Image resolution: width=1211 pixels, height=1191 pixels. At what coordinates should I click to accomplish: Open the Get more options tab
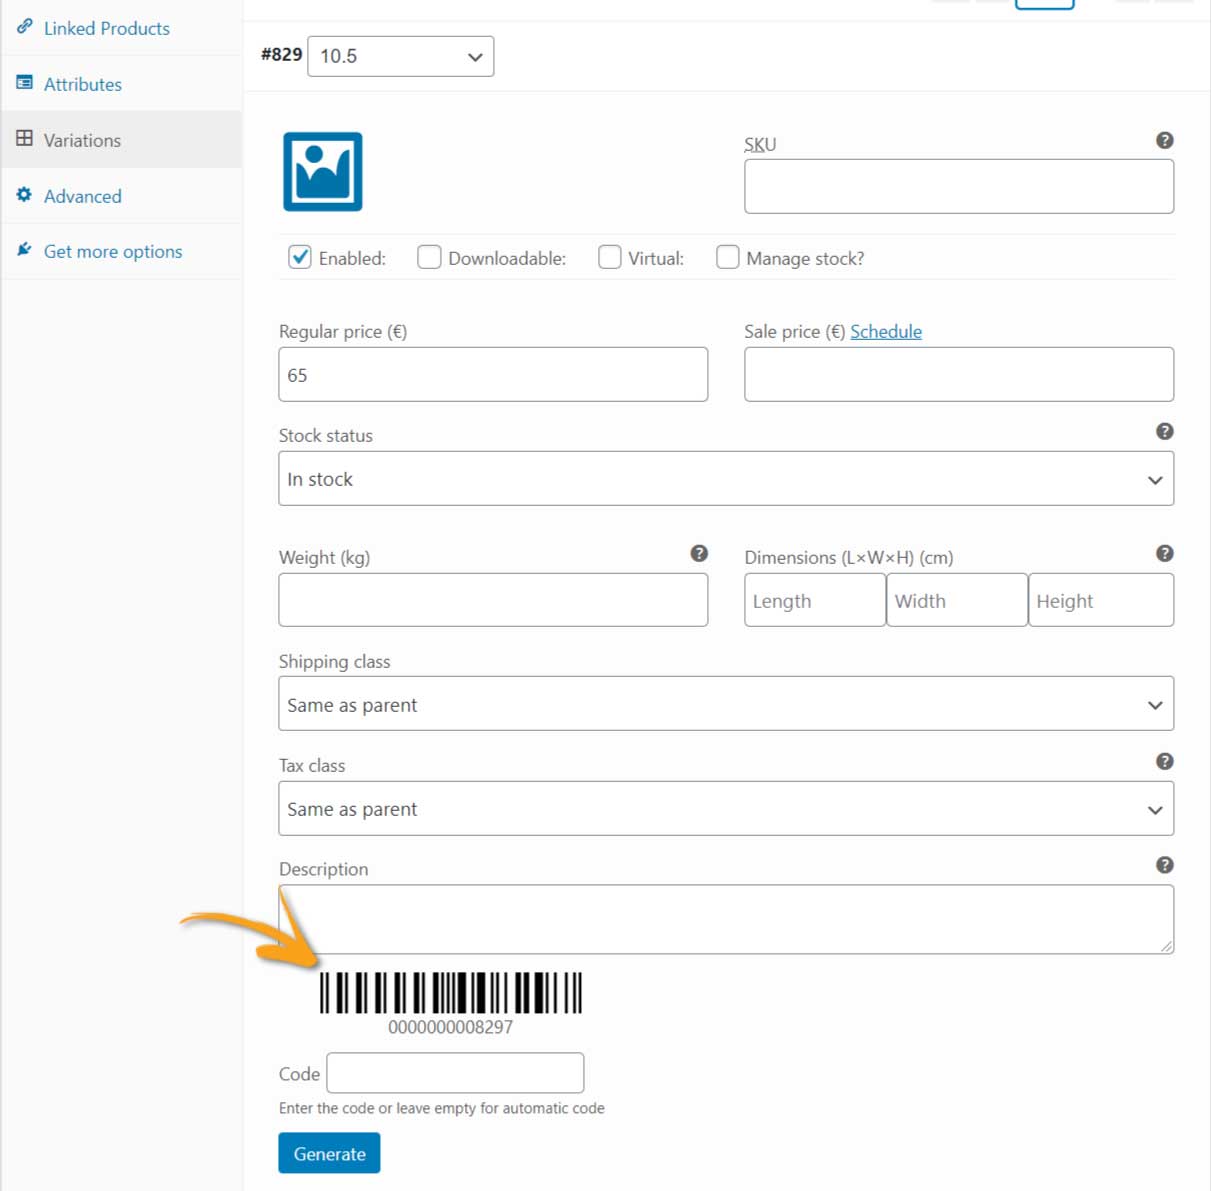121,251
